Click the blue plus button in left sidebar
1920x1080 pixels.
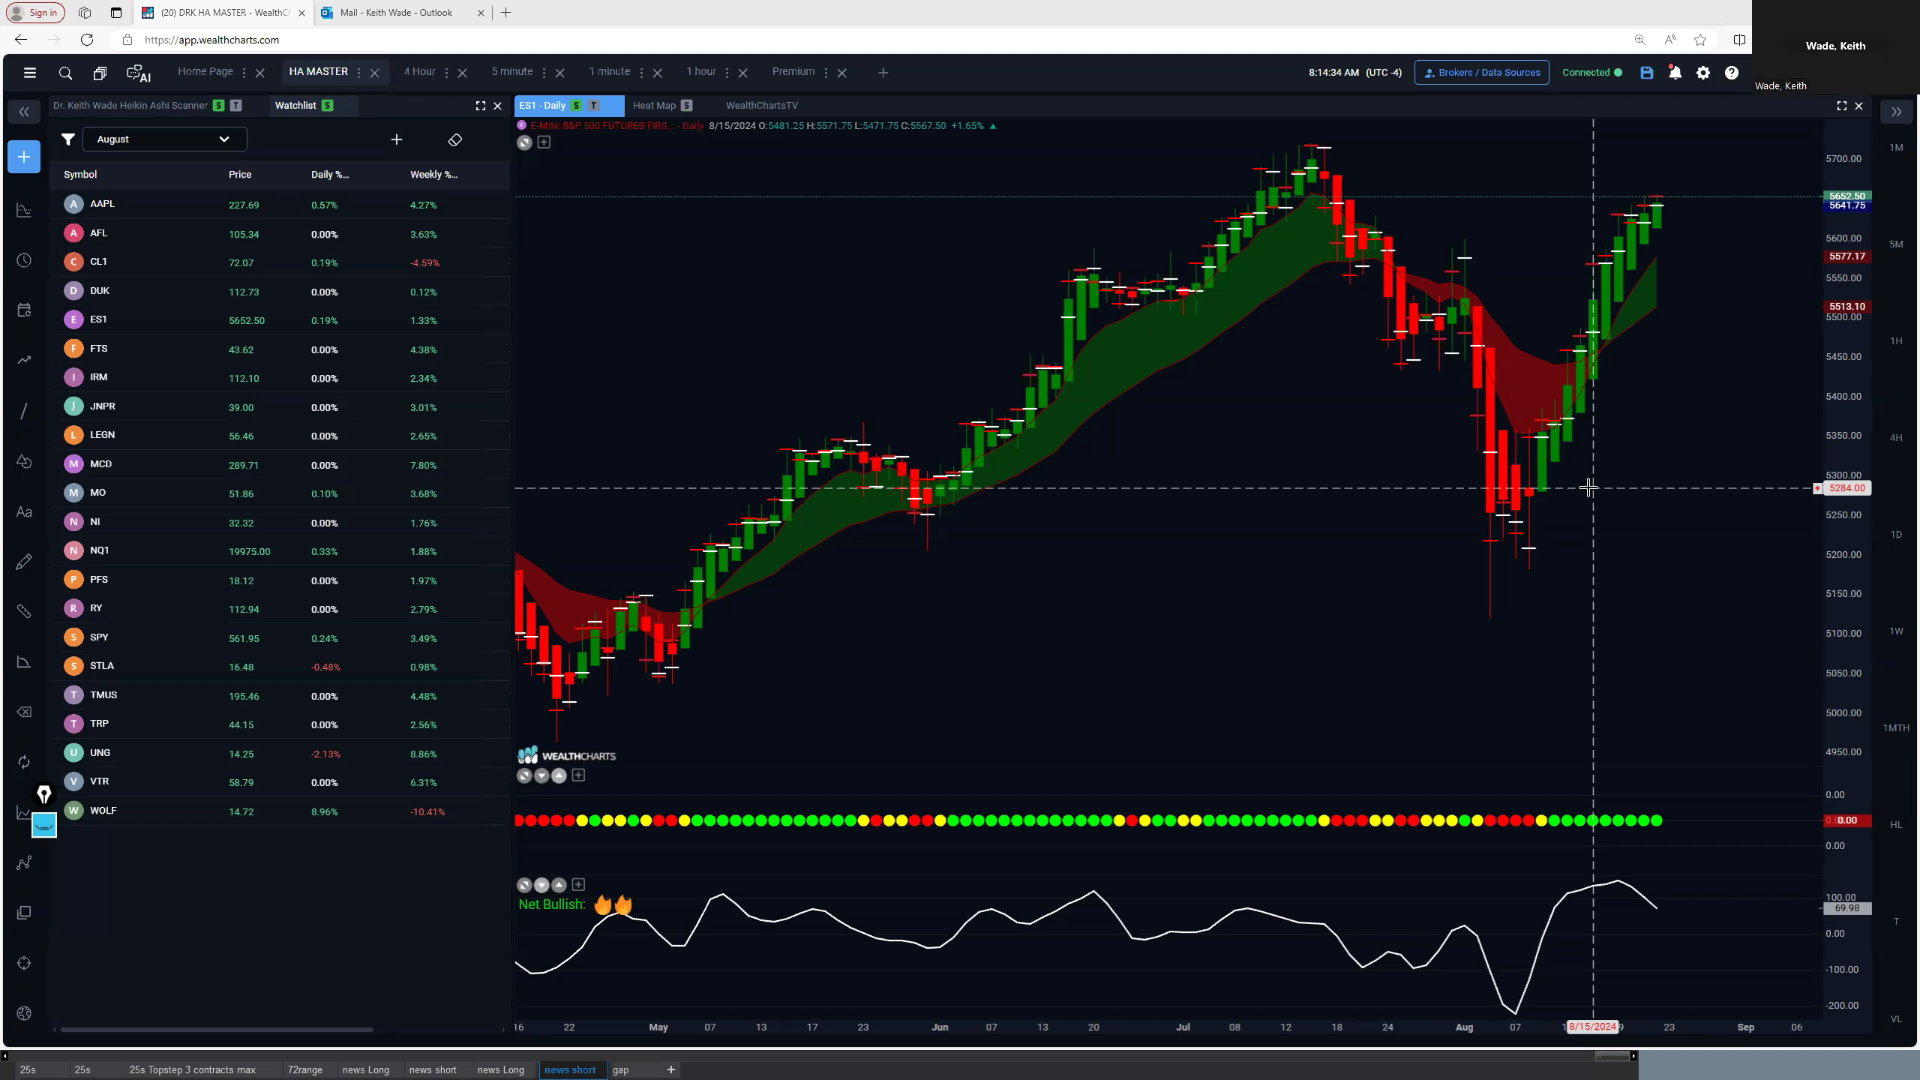24,157
